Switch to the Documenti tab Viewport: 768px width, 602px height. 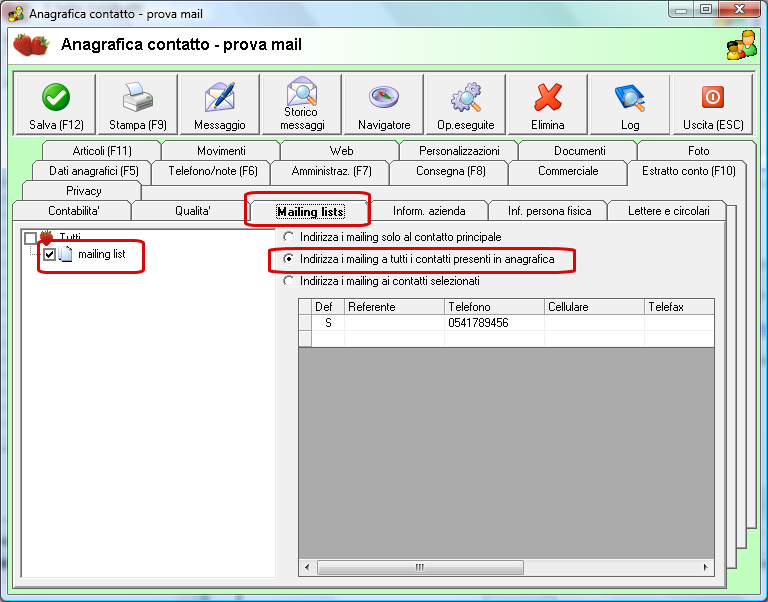pos(579,150)
